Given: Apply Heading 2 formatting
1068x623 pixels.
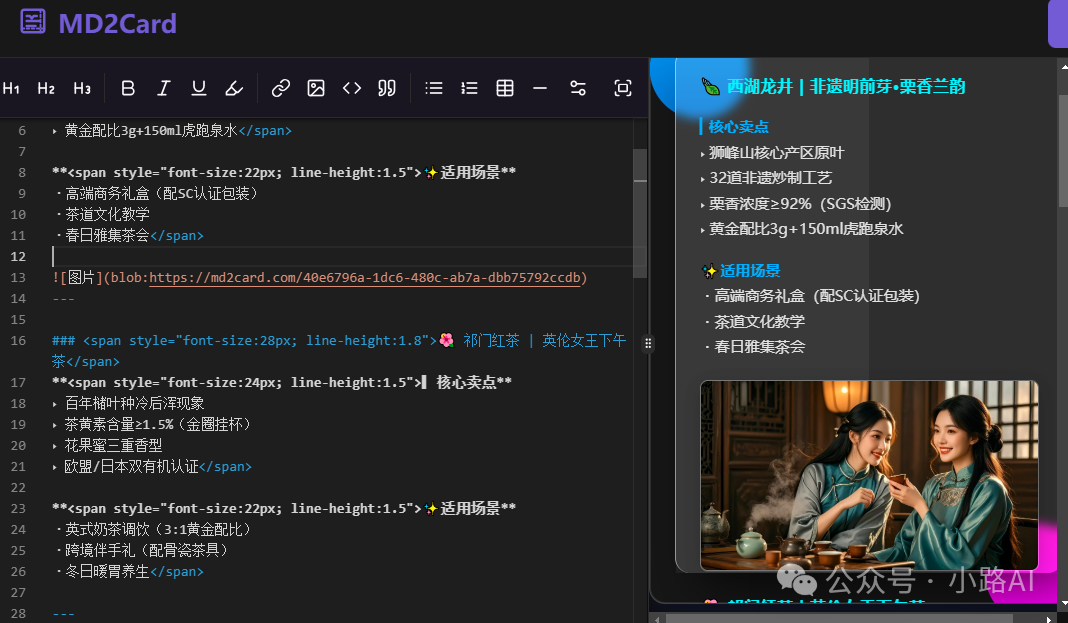Looking at the screenshot, I should point(45,88).
